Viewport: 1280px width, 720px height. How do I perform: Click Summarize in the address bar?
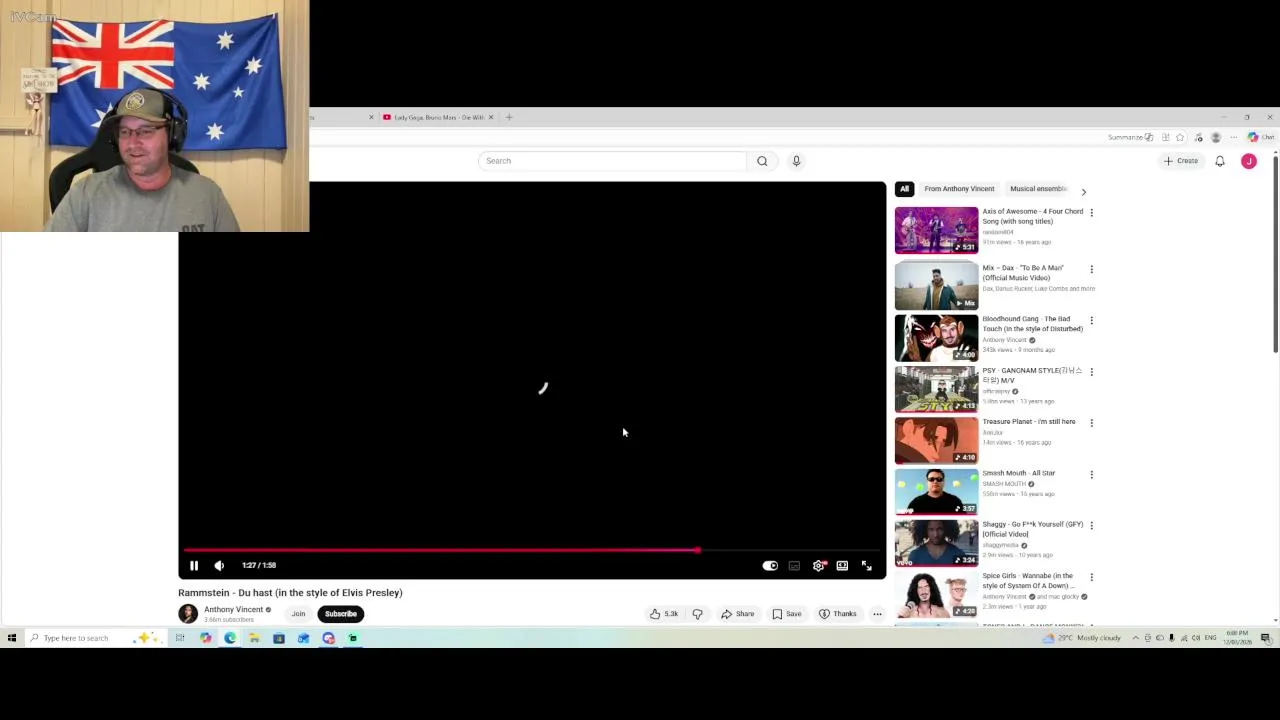1130,137
